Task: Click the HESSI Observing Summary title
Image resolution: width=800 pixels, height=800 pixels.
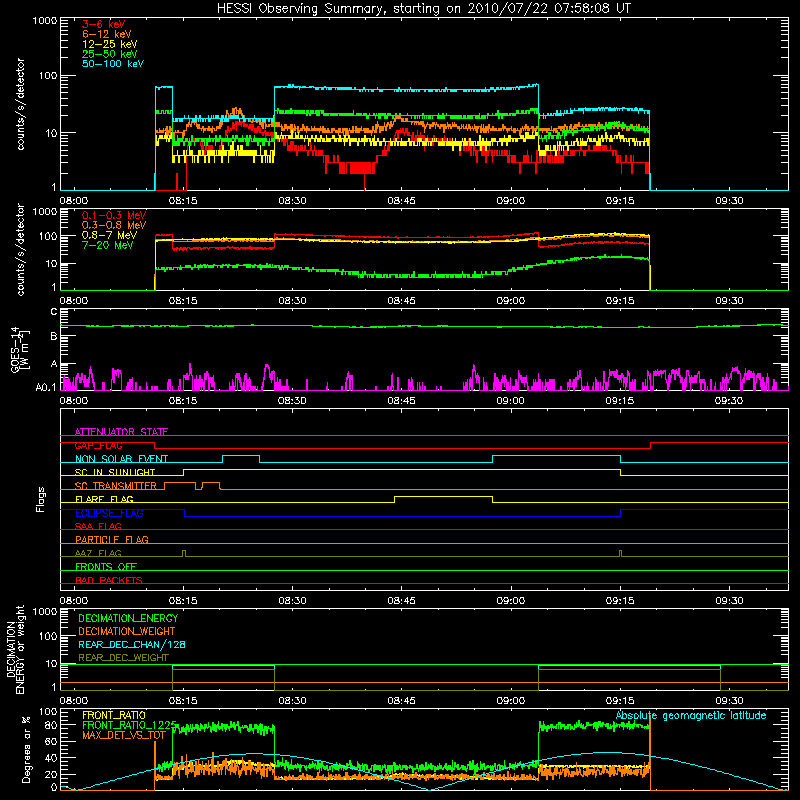Action: click(424, 9)
